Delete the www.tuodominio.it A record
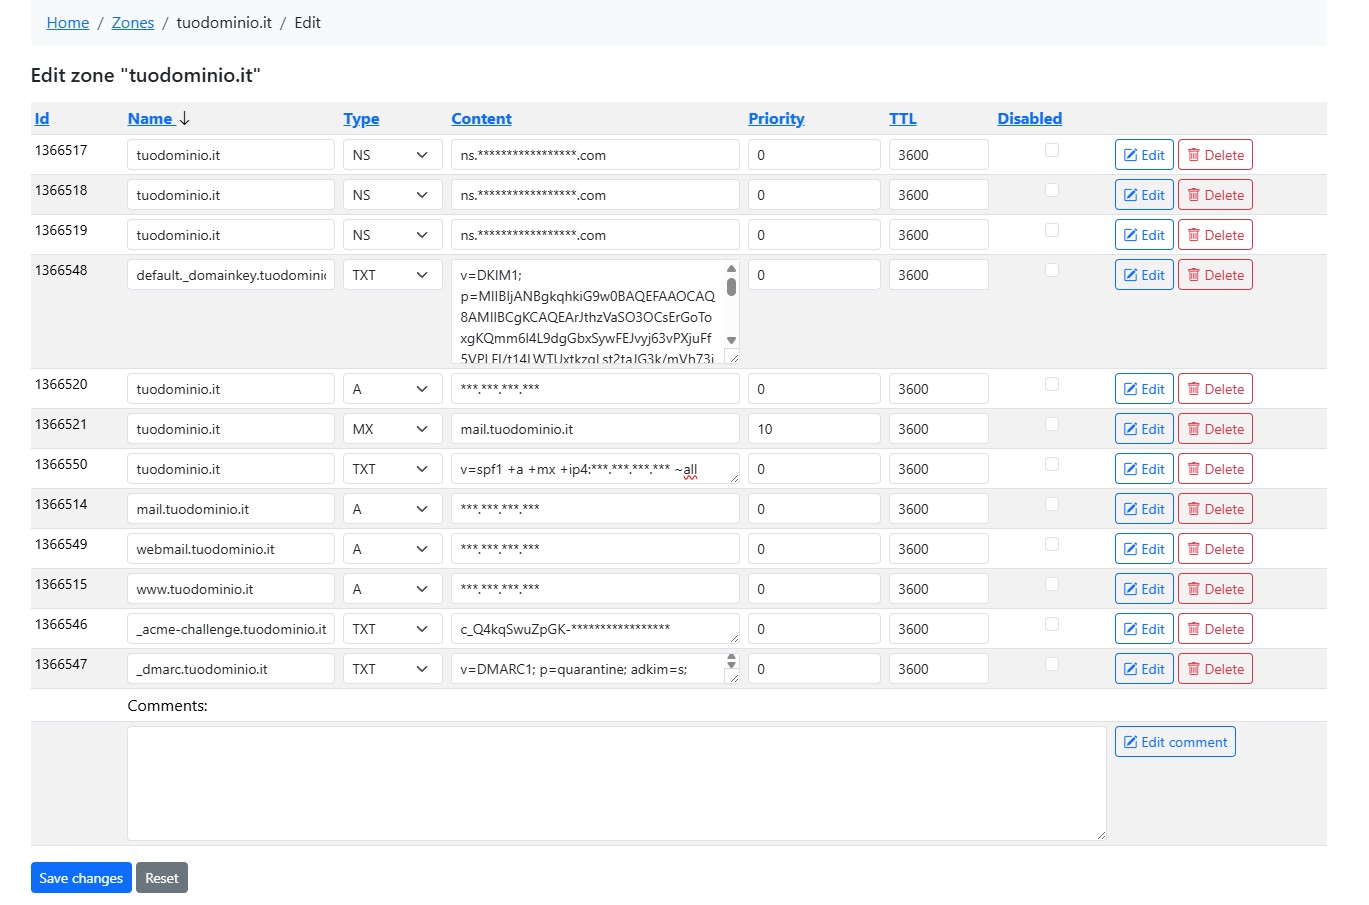Screen dimensions: 1369x905 tap(1215, 589)
